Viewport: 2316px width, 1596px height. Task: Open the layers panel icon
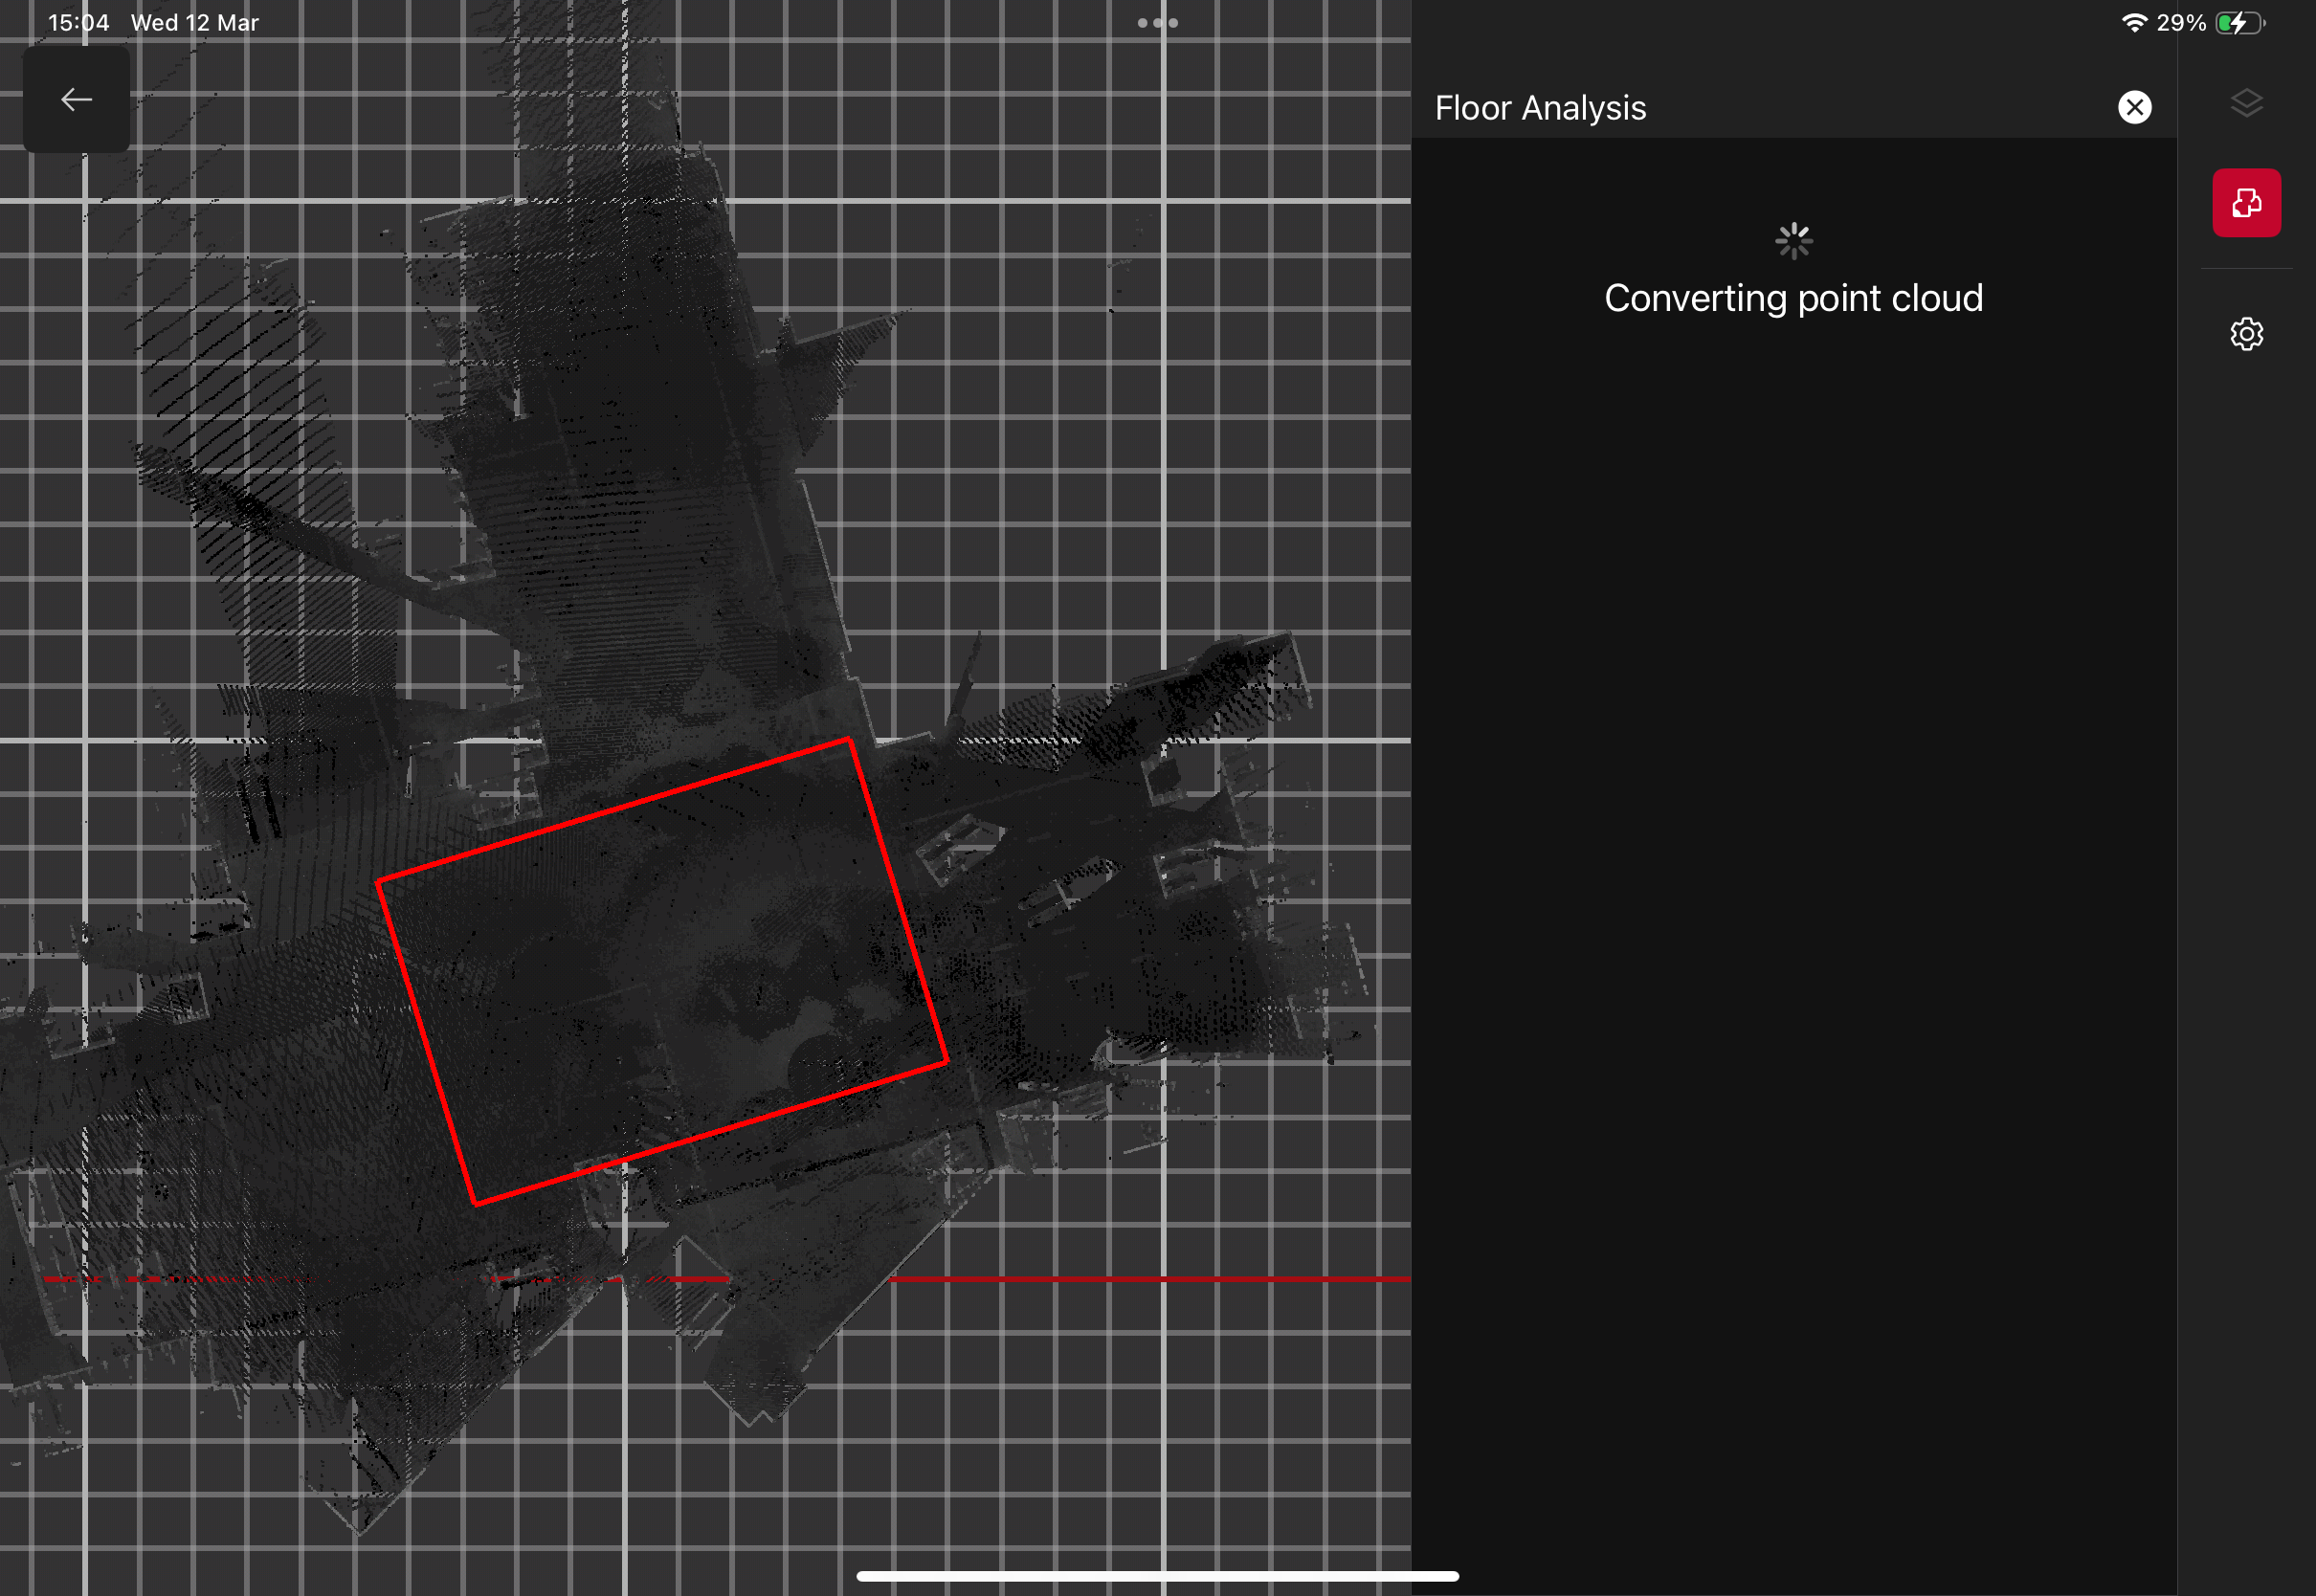click(2246, 103)
